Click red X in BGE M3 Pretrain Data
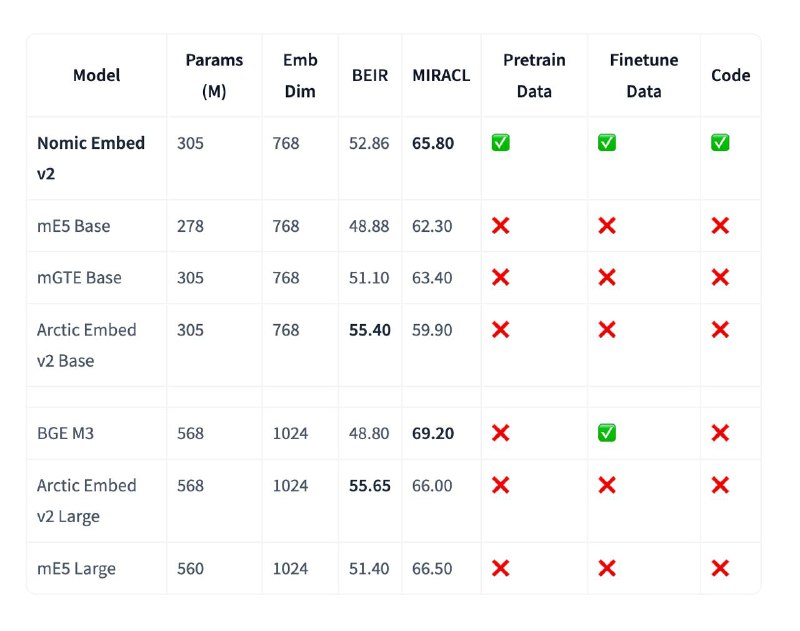 click(501, 433)
